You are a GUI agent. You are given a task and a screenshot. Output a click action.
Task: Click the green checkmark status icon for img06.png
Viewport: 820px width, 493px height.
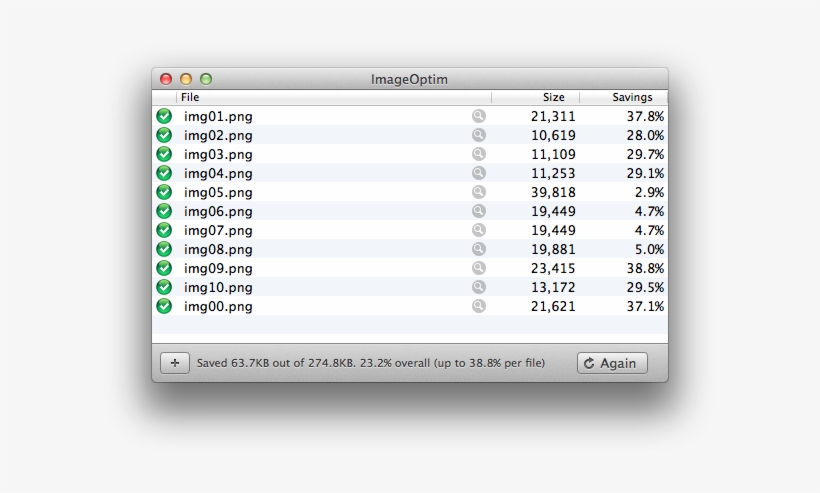(x=164, y=211)
